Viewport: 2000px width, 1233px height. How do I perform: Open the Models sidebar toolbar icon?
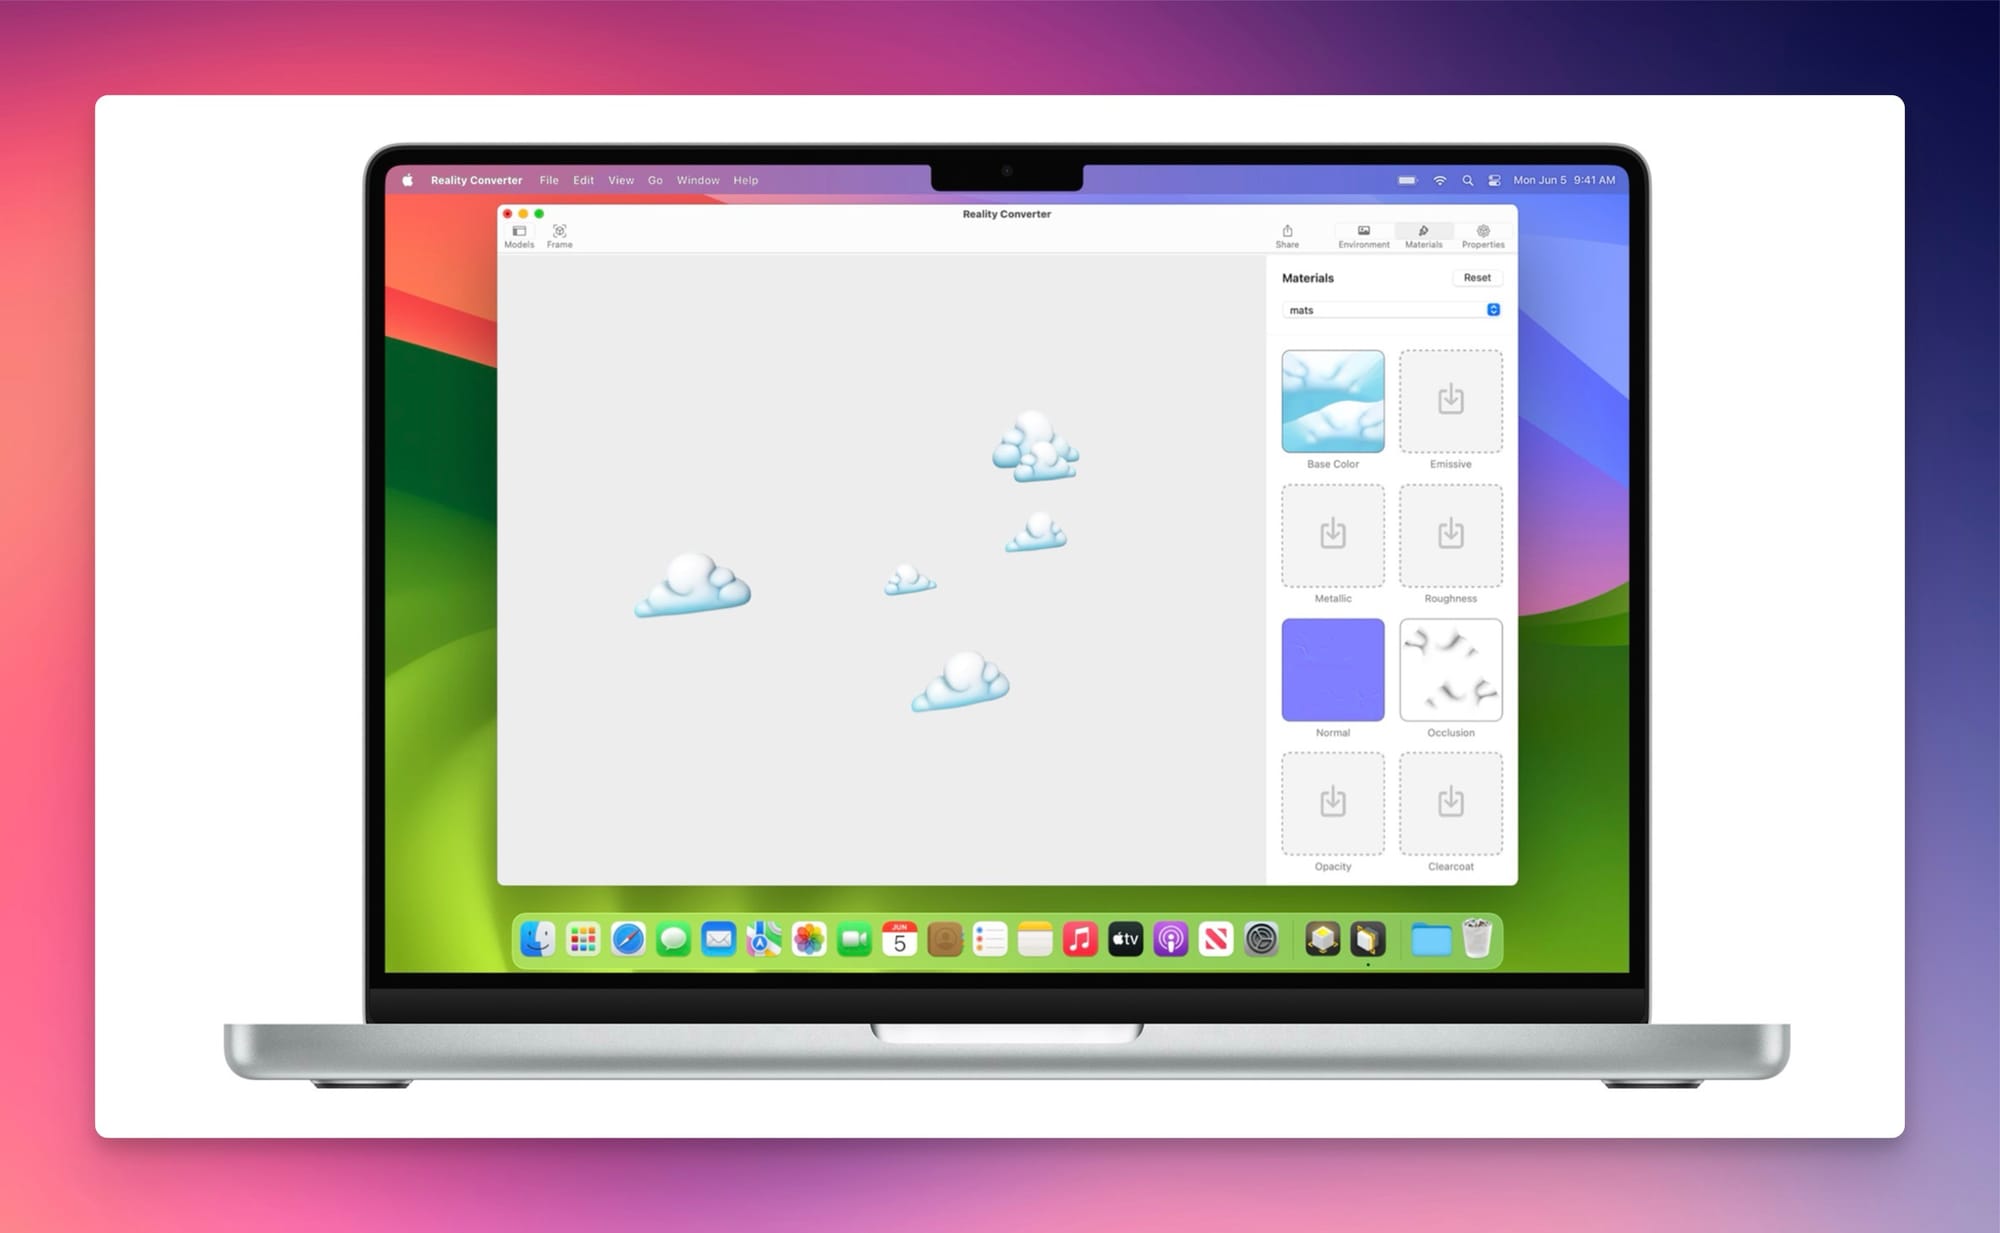(x=519, y=232)
